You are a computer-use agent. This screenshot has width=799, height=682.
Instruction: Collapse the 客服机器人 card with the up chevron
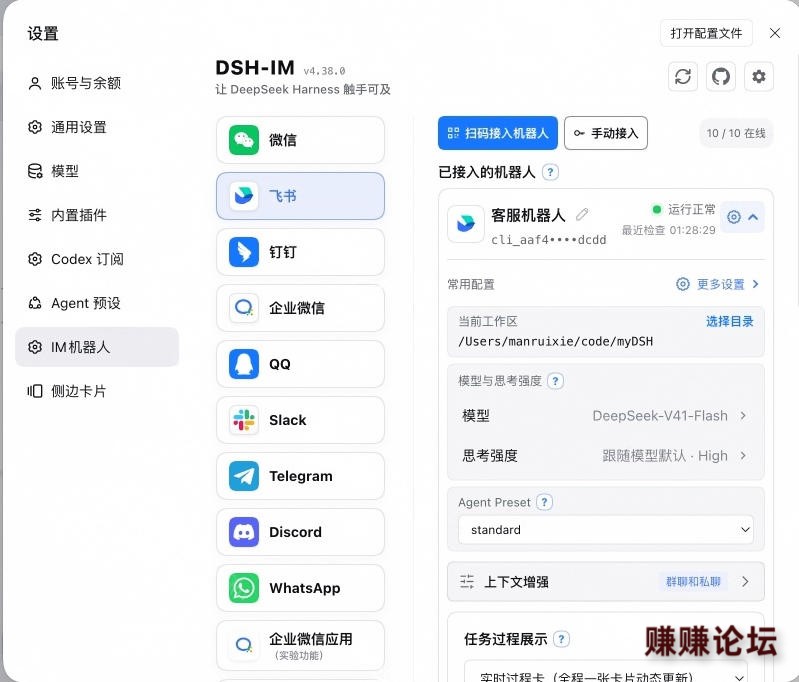coord(753,217)
